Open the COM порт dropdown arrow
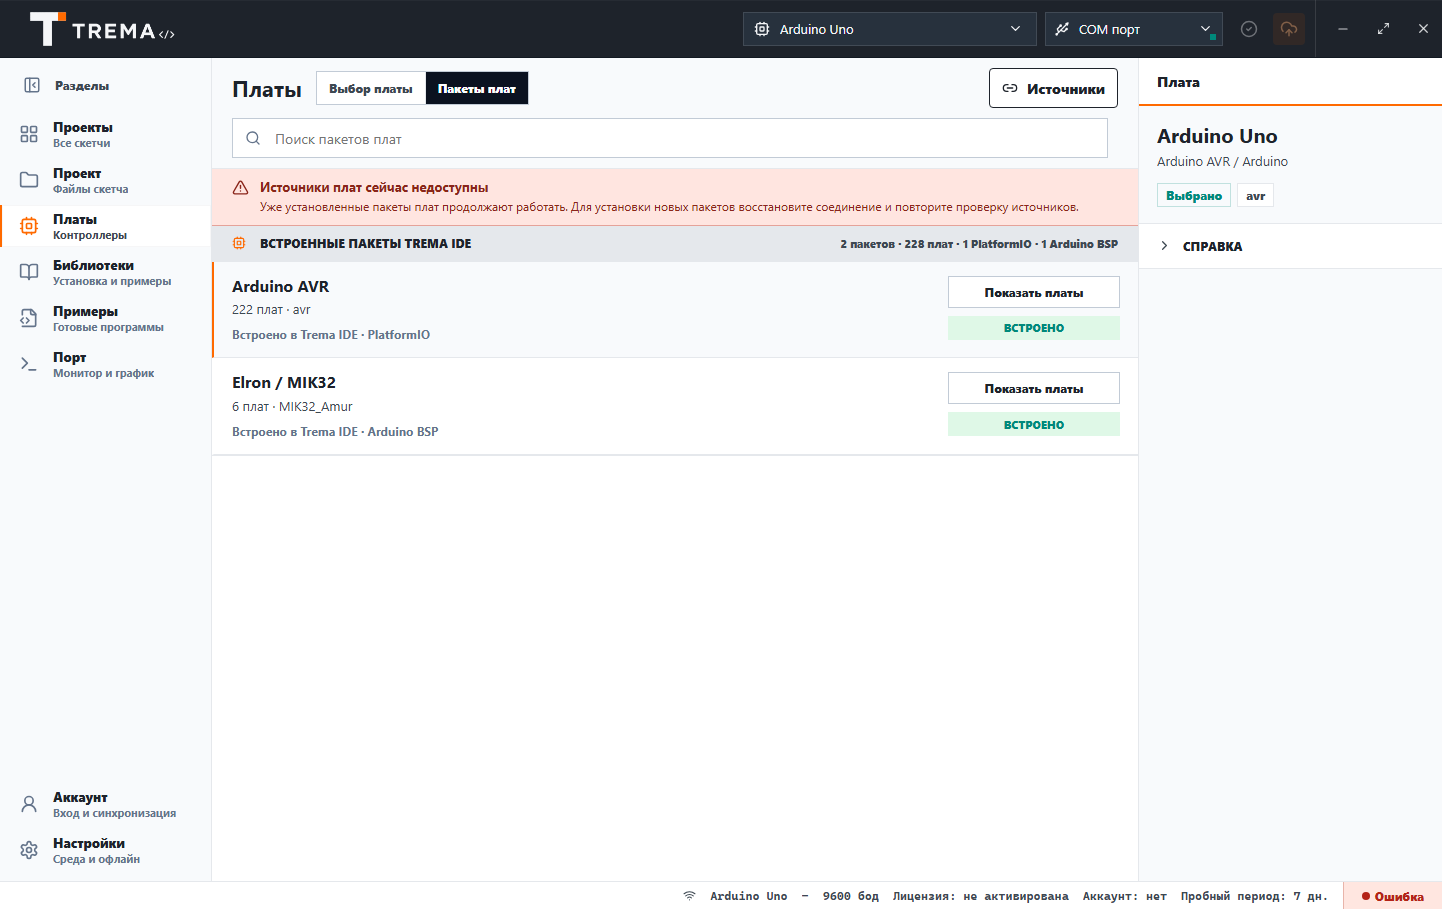 coord(1205,29)
